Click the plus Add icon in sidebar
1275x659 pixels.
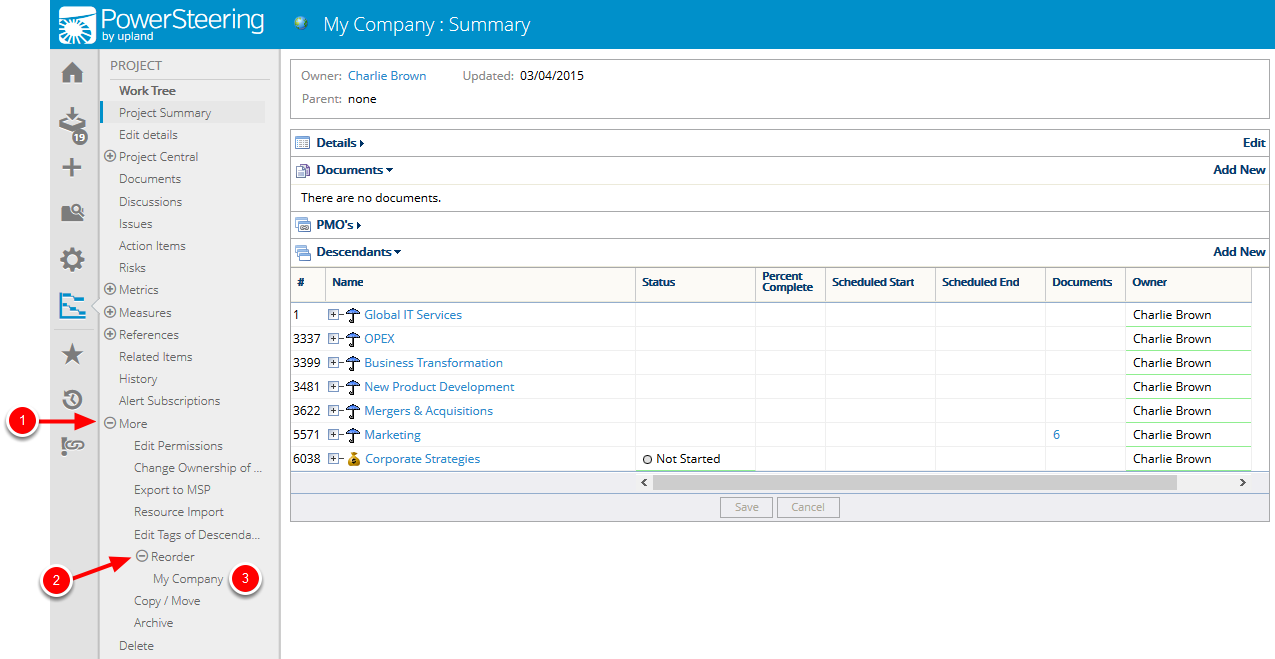pos(73,167)
